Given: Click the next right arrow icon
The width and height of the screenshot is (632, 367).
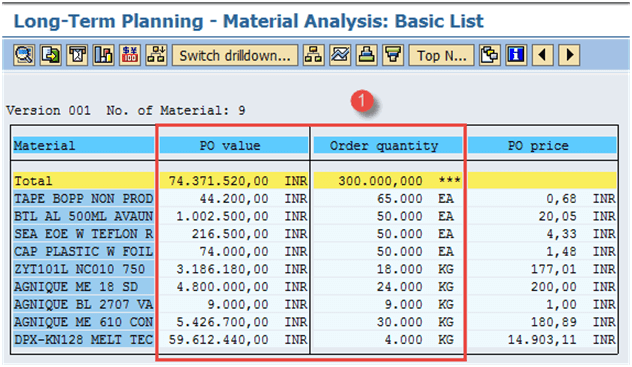Looking at the screenshot, I should coord(569,55).
